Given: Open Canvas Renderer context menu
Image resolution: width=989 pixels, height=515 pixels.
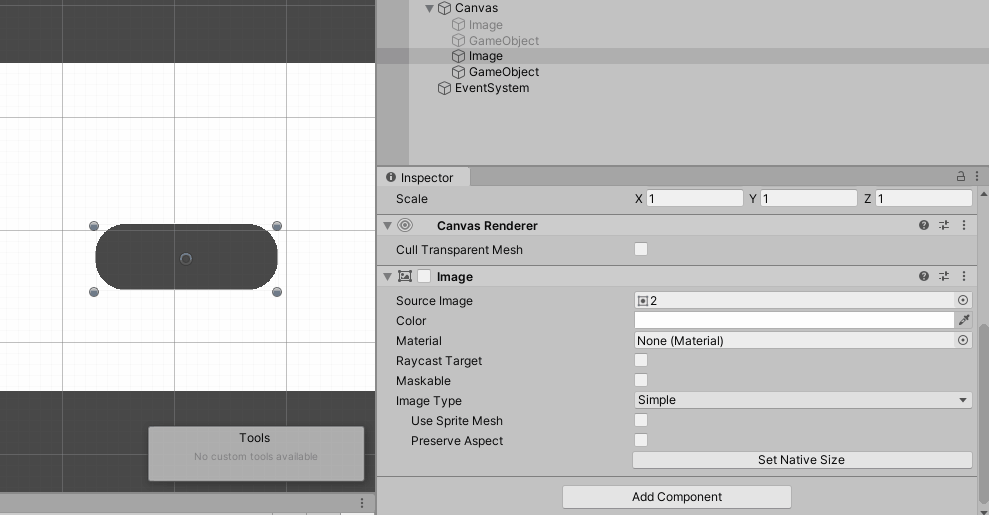Looking at the screenshot, I should pyautogui.click(x=964, y=225).
